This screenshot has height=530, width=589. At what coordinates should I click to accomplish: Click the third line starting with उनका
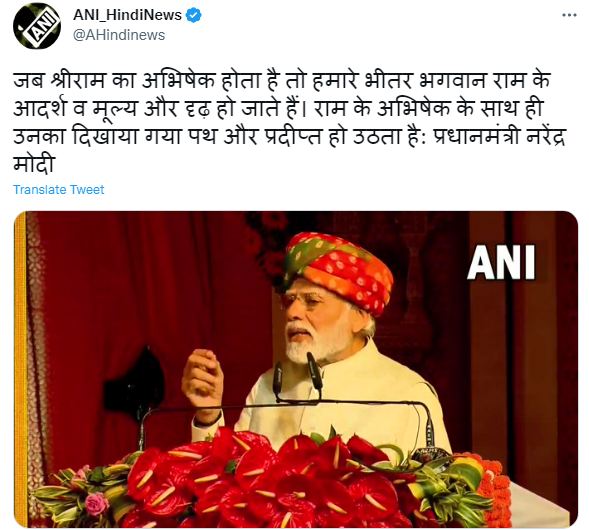point(289,136)
